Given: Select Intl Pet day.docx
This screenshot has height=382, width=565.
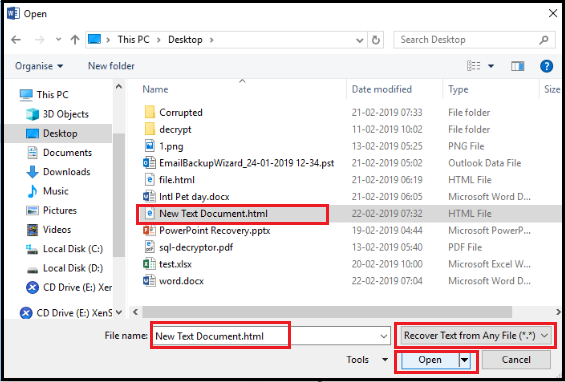Looking at the screenshot, I should (x=194, y=197).
